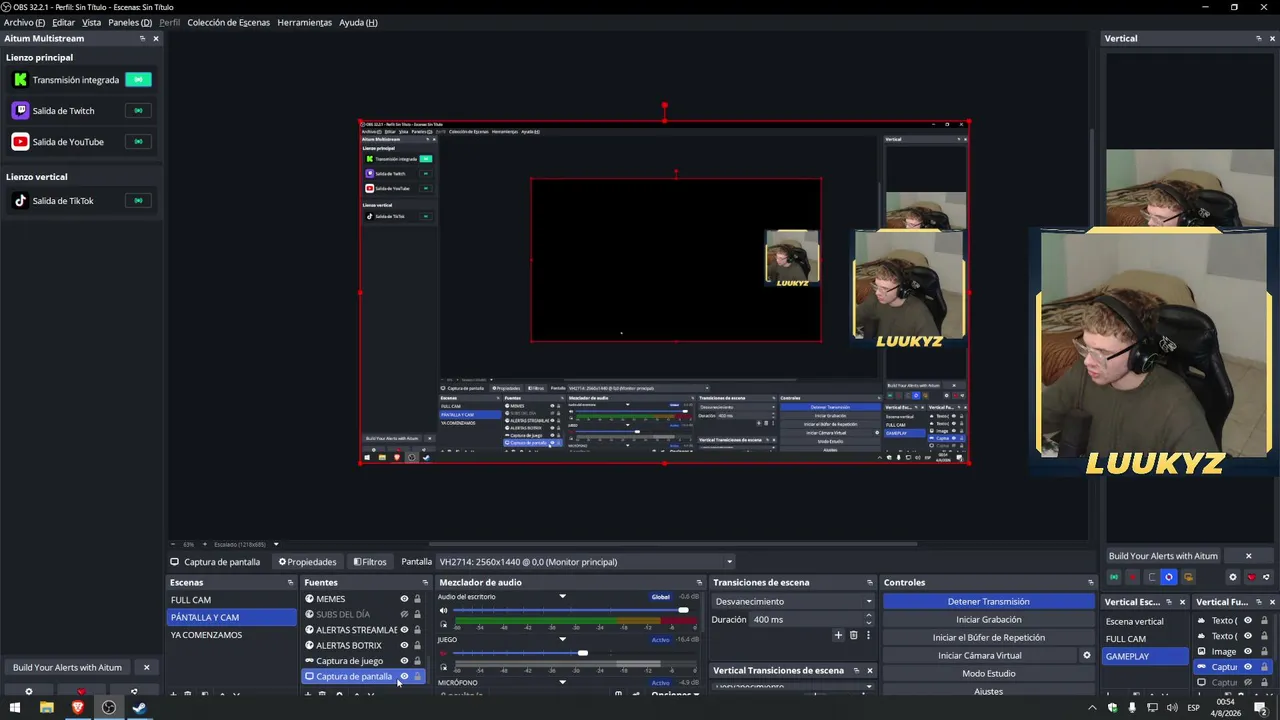Open virtual camera settings gear
This screenshot has width=1280, height=720.
click(x=1087, y=656)
